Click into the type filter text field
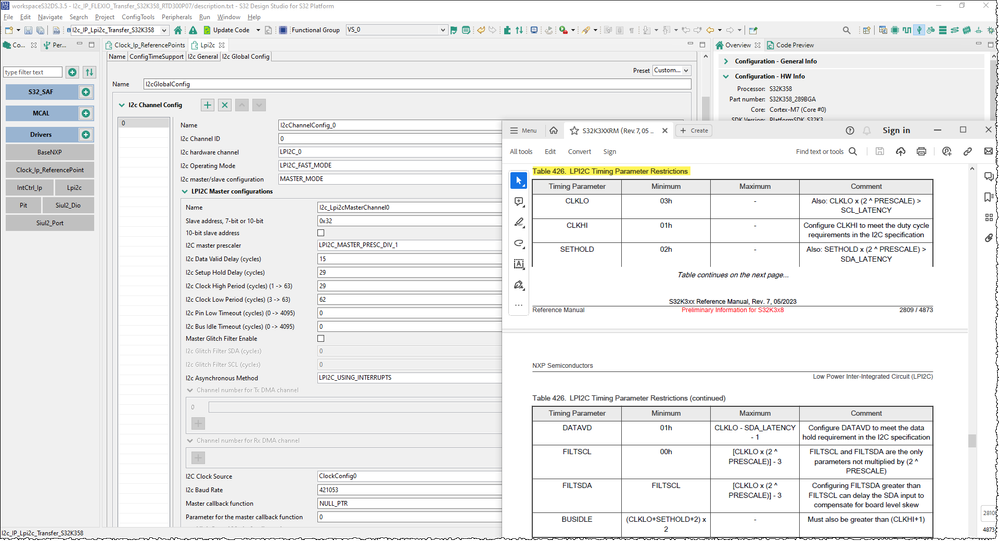Viewport: 999px width, 541px height. pyautogui.click(x=33, y=73)
